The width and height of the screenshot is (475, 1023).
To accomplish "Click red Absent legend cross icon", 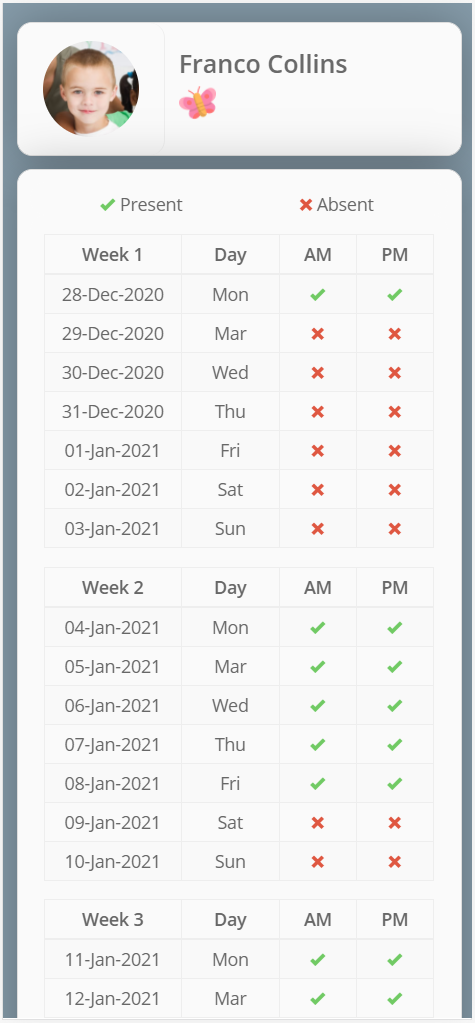I will 305,205.
